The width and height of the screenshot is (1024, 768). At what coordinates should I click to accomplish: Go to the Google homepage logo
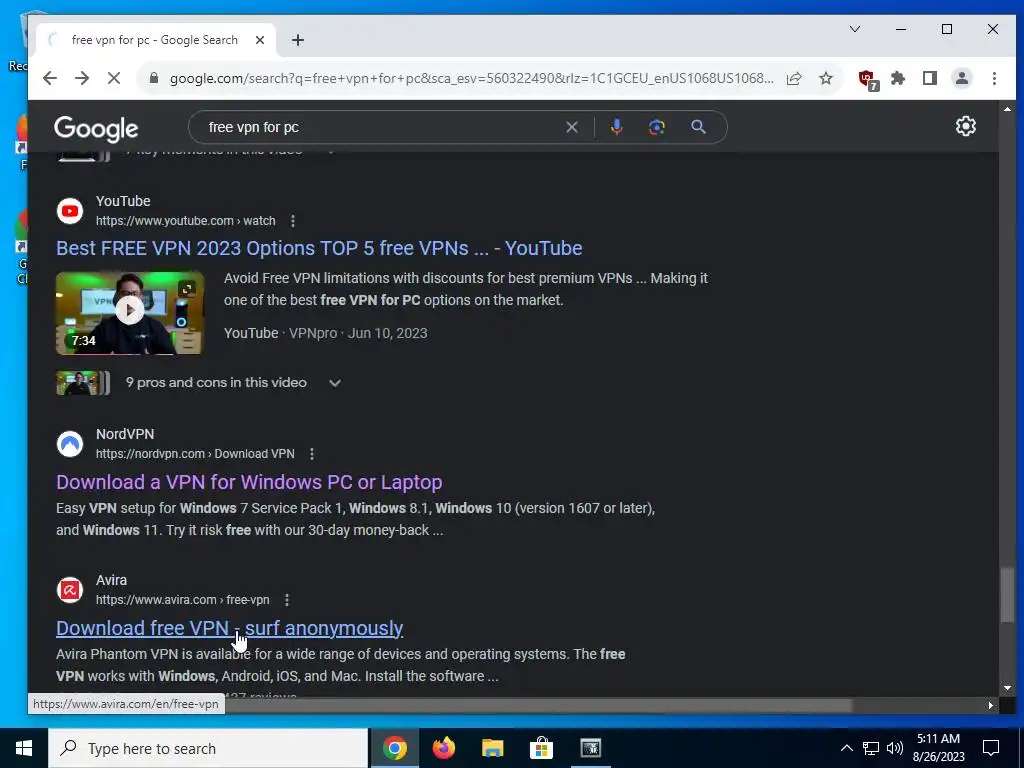click(x=96, y=129)
